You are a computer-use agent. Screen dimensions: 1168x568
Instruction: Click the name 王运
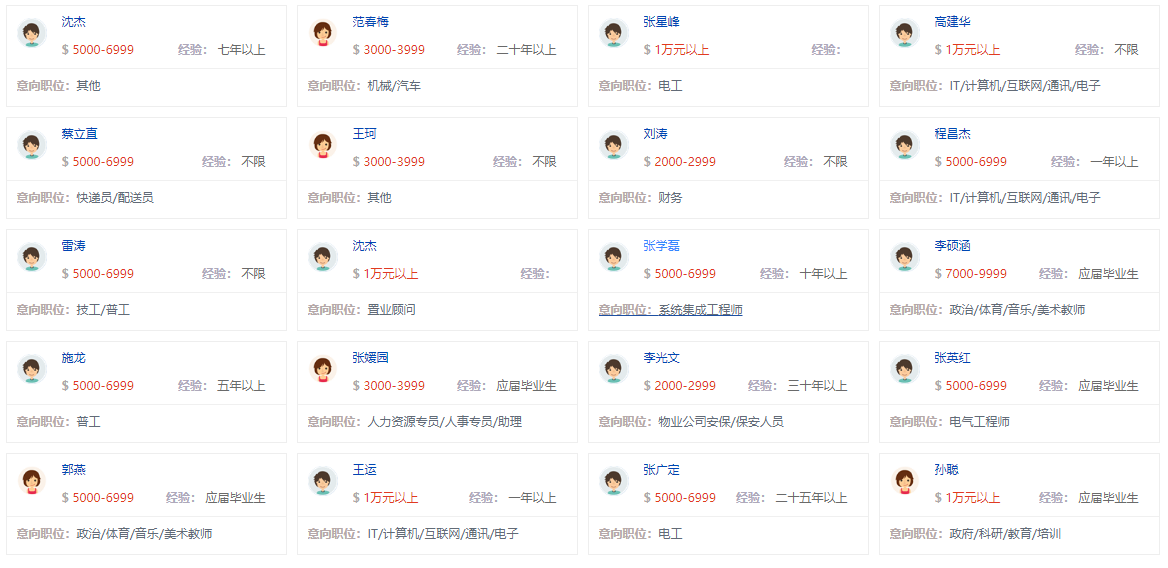(x=364, y=470)
